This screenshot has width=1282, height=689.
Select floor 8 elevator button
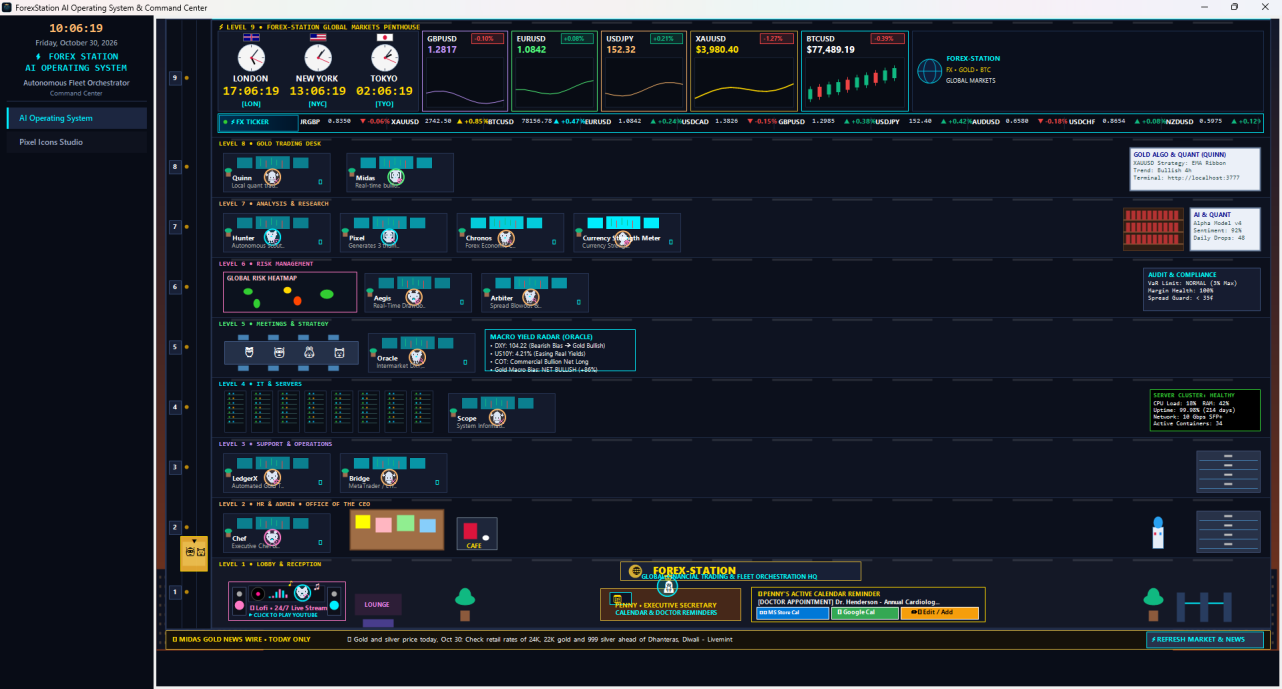pos(175,167)
